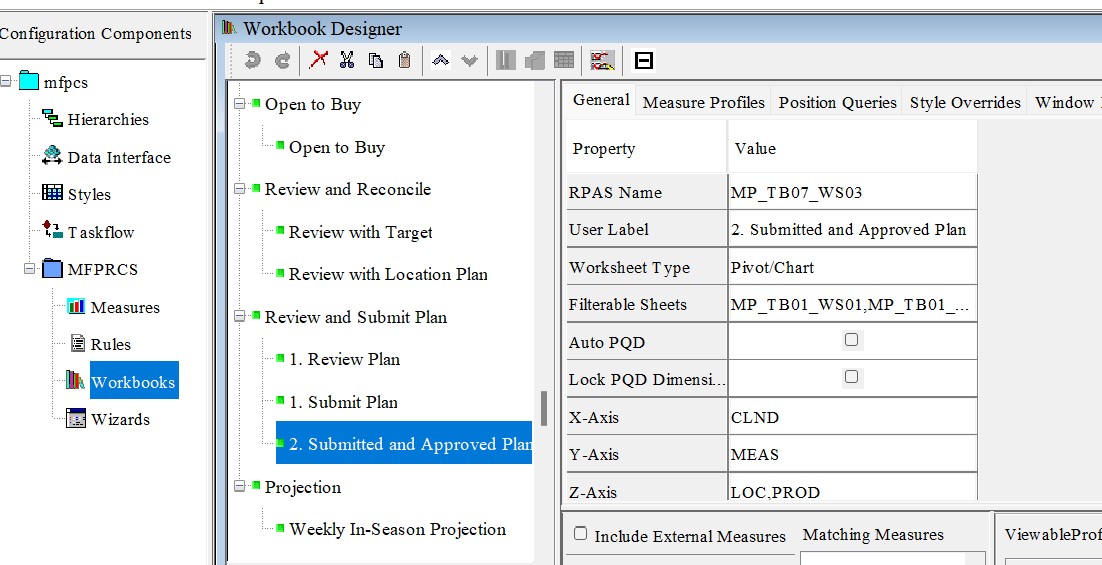Open the Measure Profiles tab
The image size is (1102, 565).
tap(703, 102)
